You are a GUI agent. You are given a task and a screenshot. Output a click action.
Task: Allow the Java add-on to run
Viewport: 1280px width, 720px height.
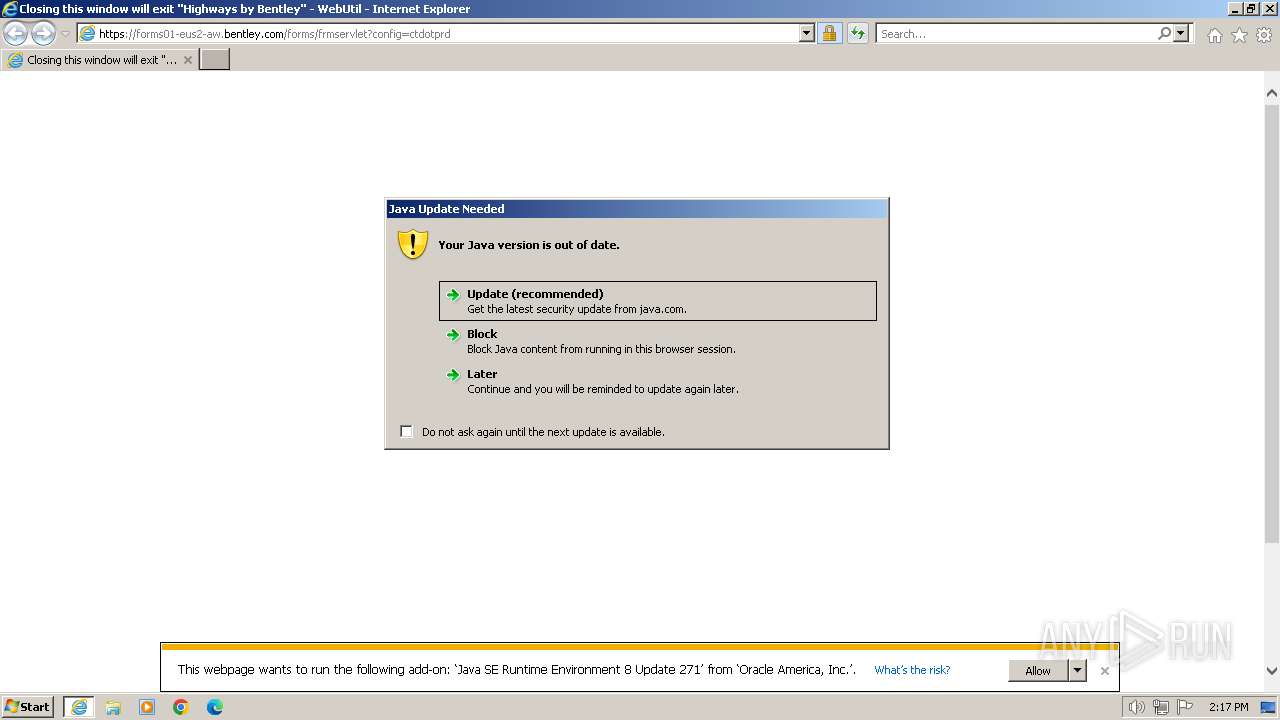[x=1038, y=671]
